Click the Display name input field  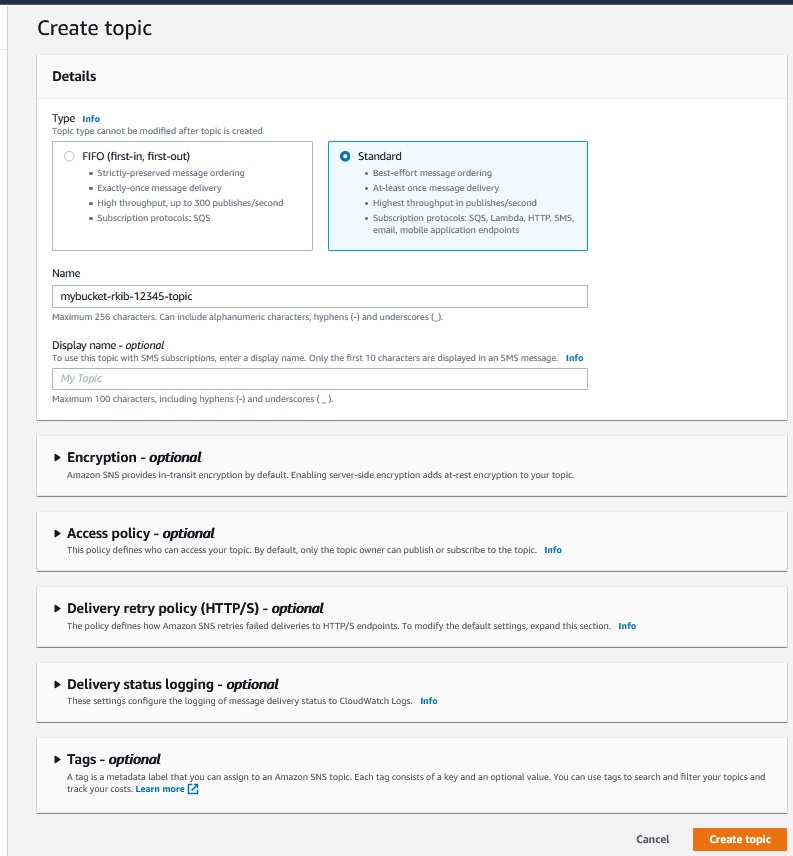click(x=319, y=378)
